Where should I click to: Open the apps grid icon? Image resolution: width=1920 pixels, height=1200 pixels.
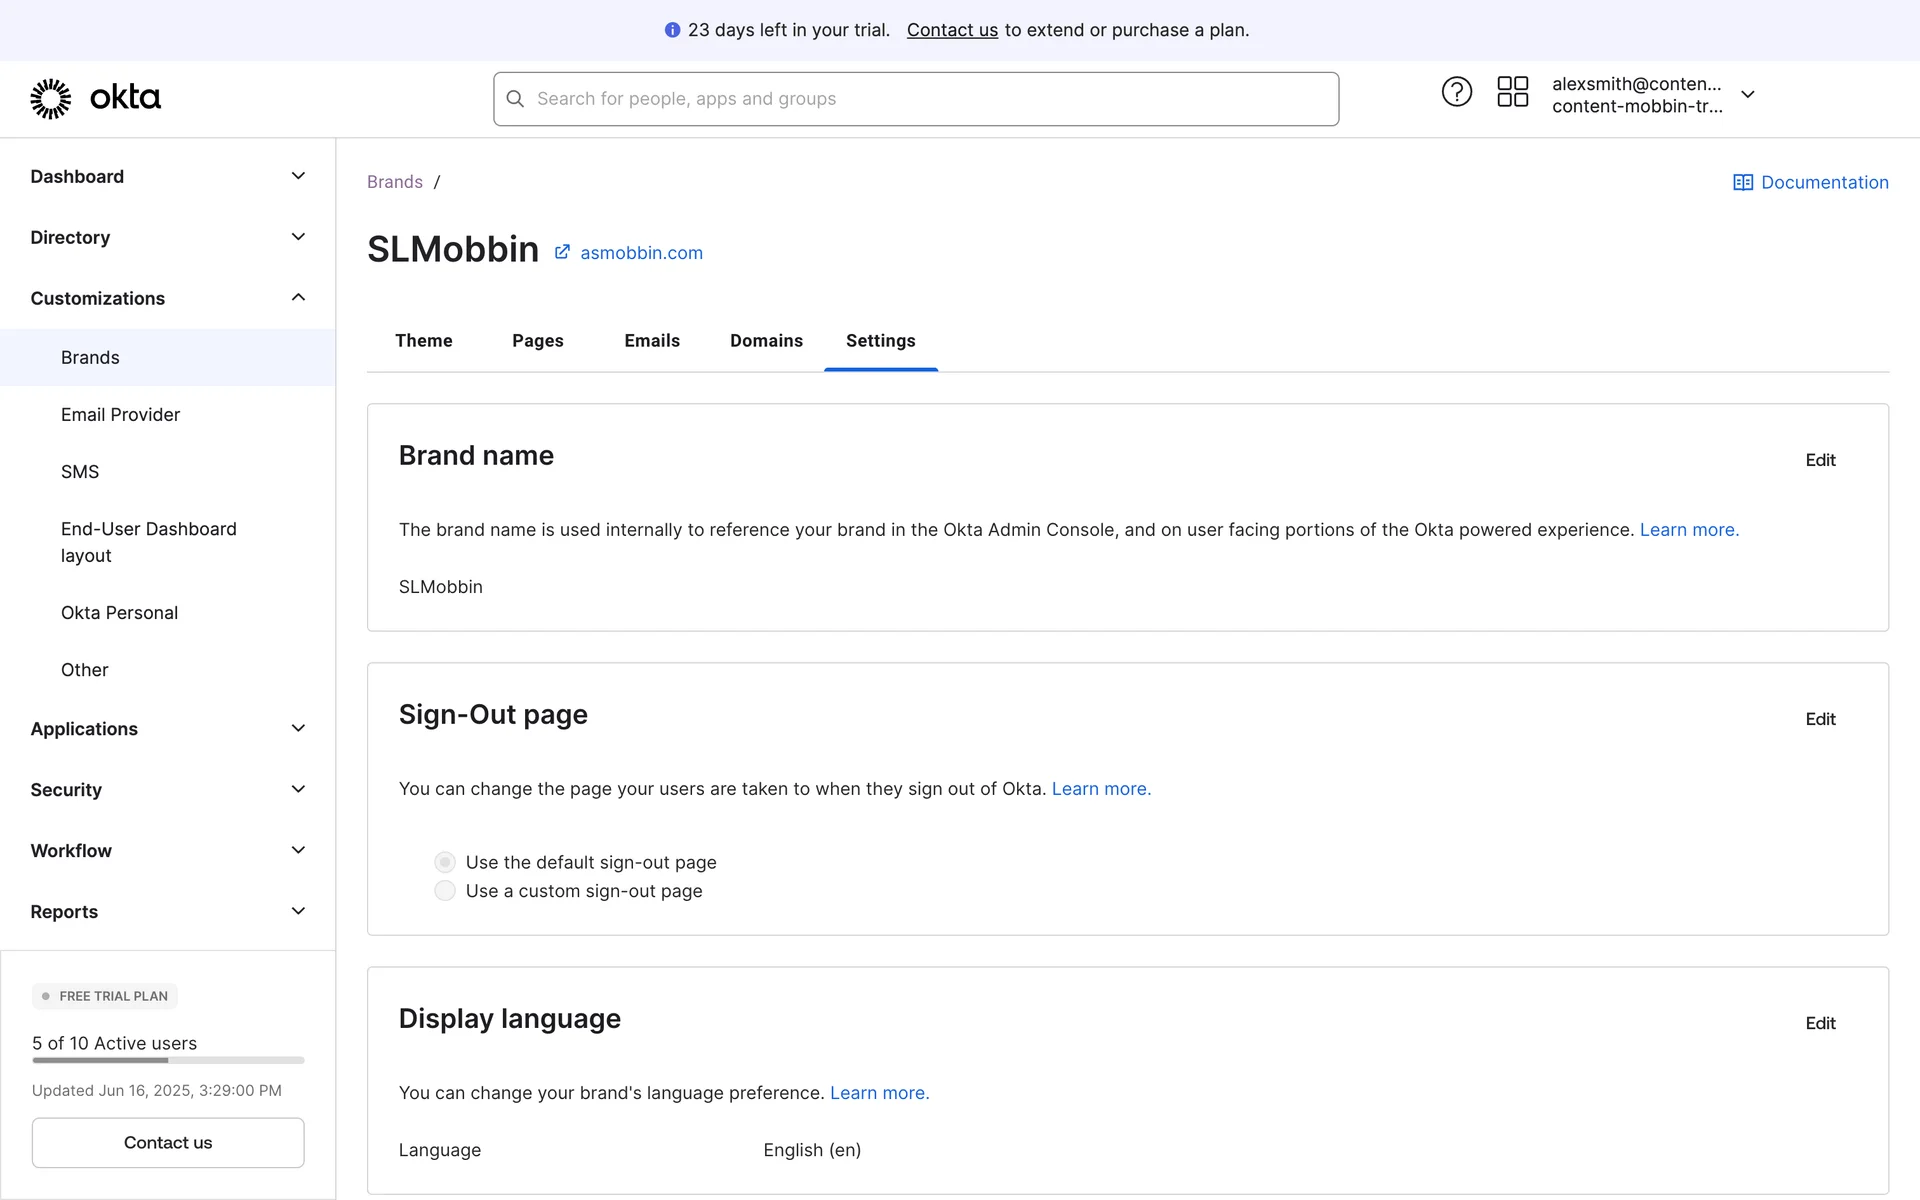(x=1512, y=92)
